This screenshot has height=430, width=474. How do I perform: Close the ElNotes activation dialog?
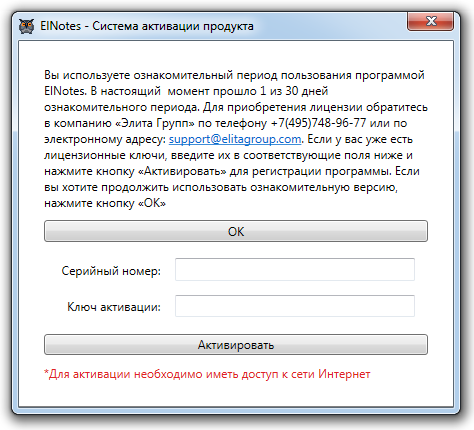430,22
